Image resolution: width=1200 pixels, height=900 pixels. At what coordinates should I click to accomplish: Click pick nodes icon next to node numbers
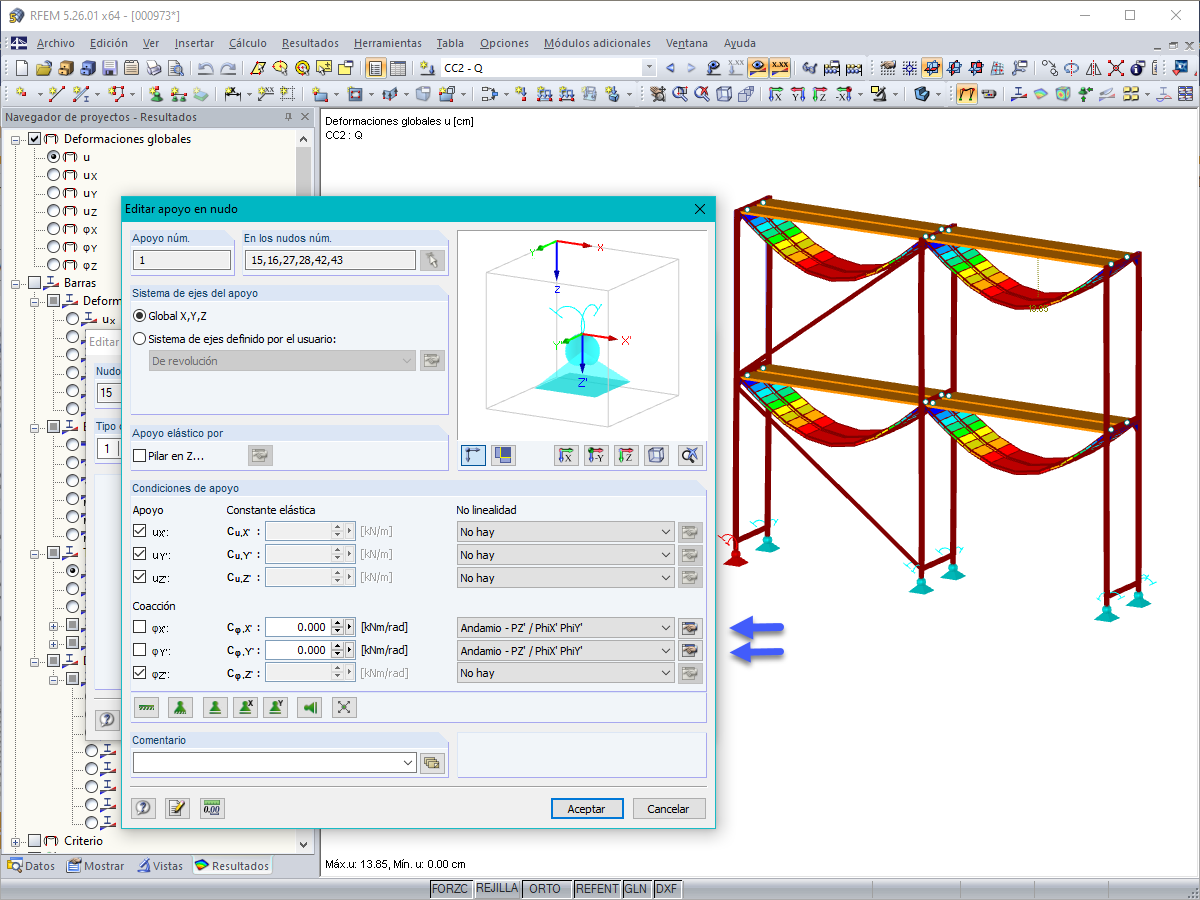(432, 260)
